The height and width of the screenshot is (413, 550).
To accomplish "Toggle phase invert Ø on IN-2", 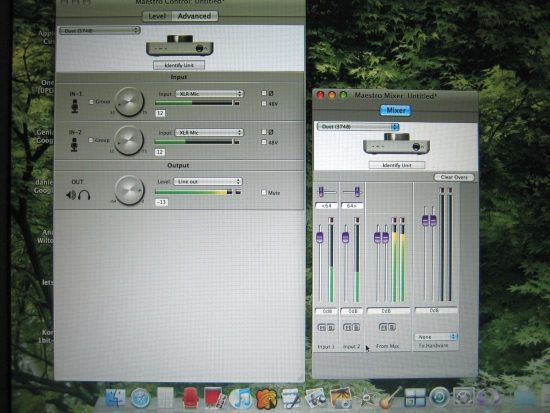I will point(264,132).
